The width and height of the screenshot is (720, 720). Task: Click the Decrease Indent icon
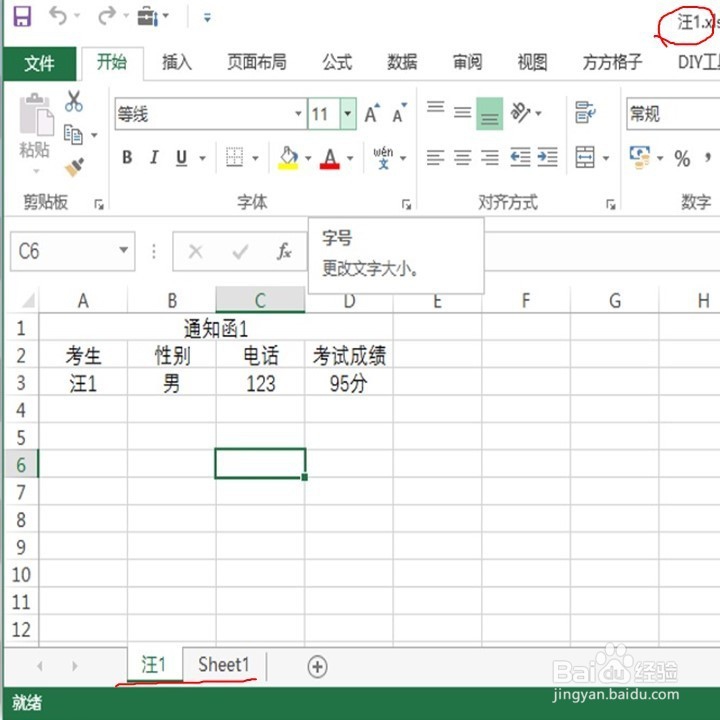520,158
